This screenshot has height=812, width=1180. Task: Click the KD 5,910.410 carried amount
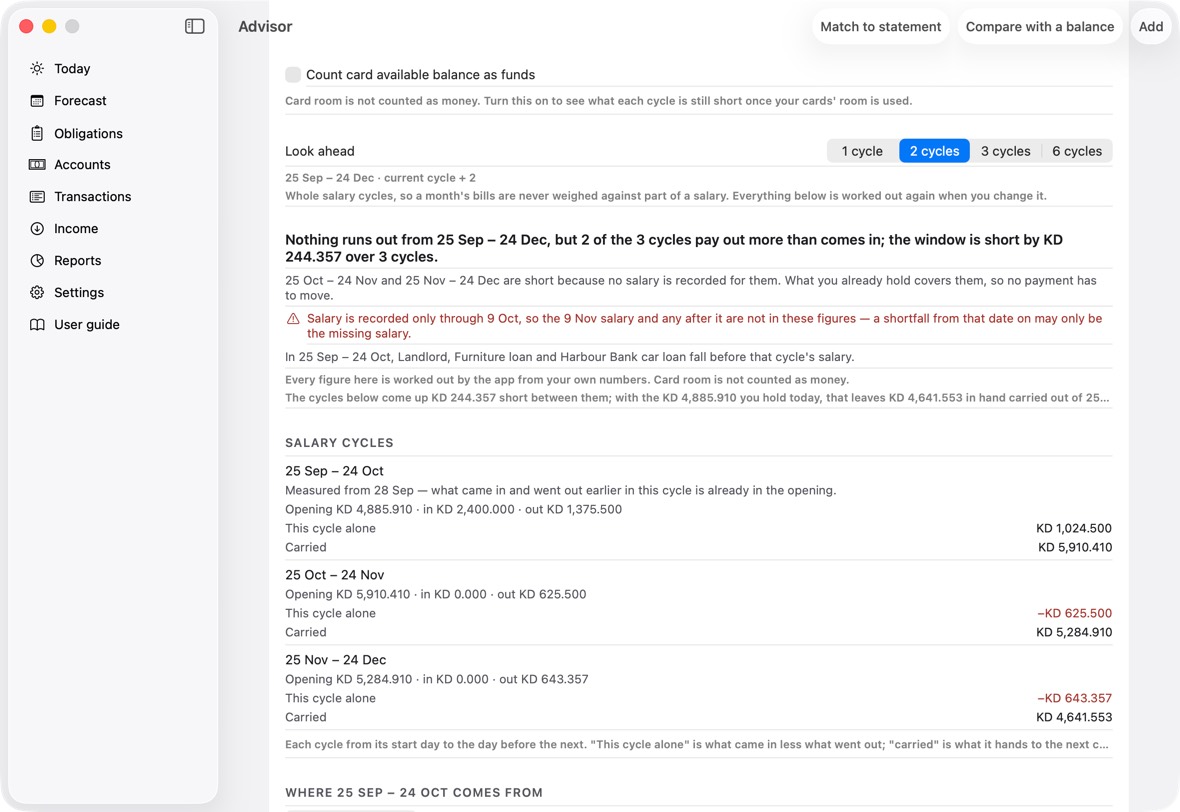[1075, 547]
